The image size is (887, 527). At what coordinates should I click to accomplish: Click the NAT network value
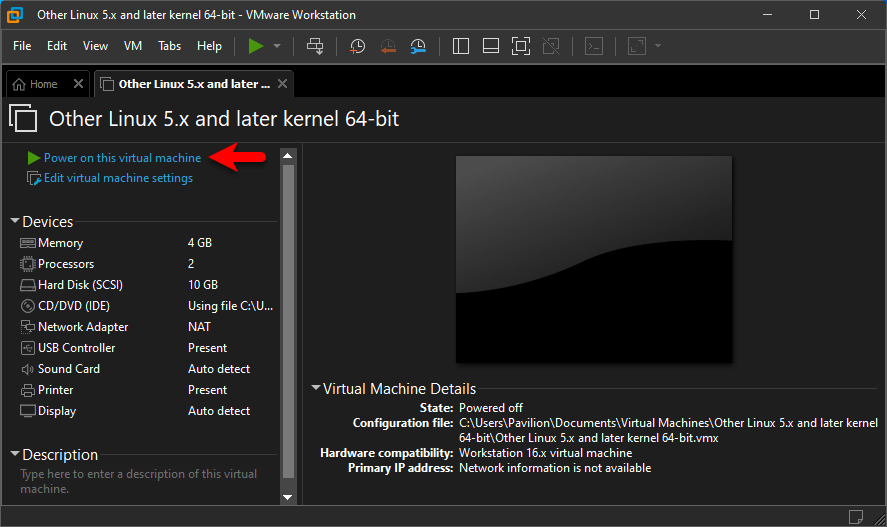[199, 327]
